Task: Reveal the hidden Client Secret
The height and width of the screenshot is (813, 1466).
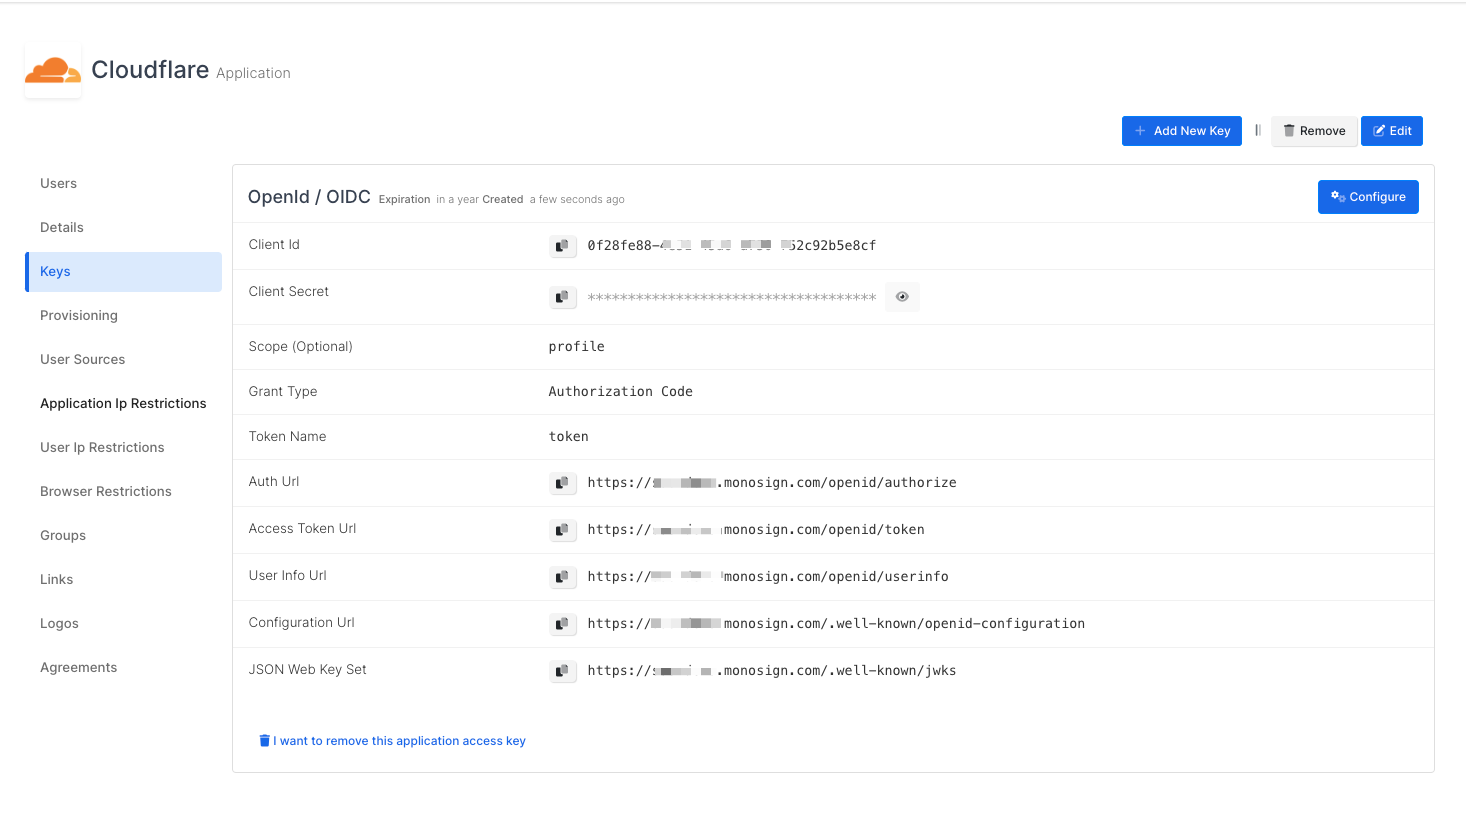Action: point(902,297)
